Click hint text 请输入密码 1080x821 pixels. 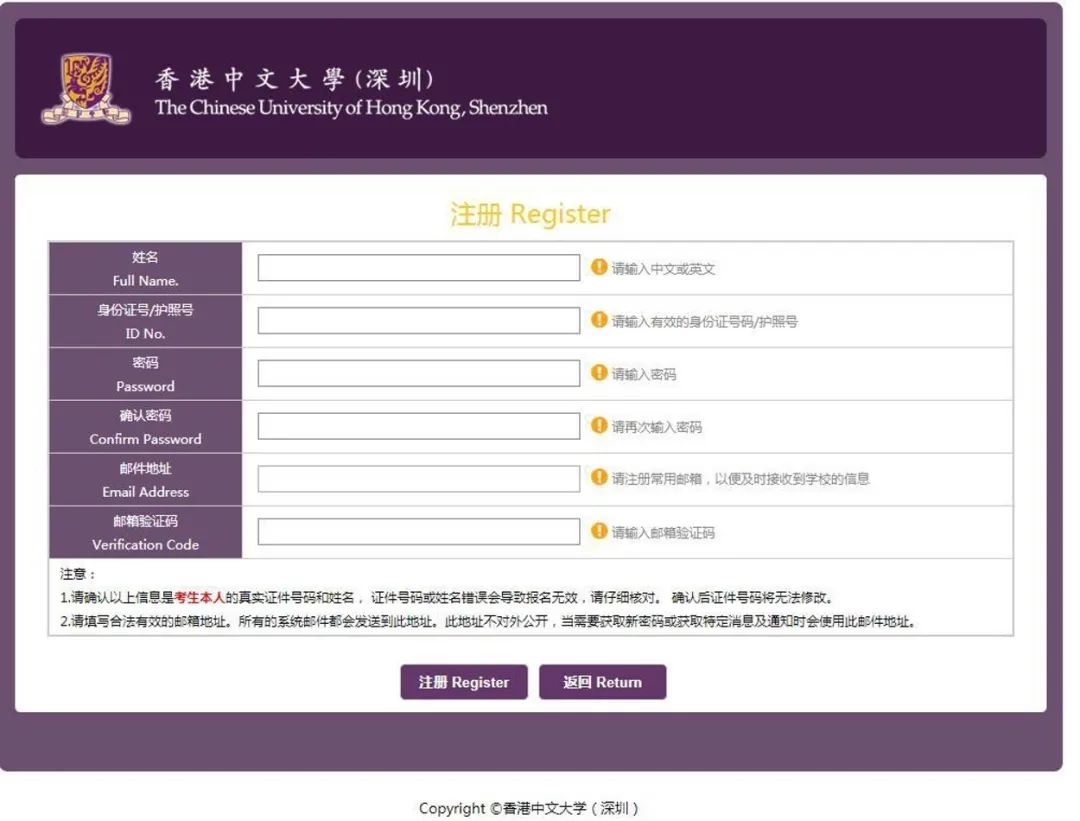tap(644, 374)
